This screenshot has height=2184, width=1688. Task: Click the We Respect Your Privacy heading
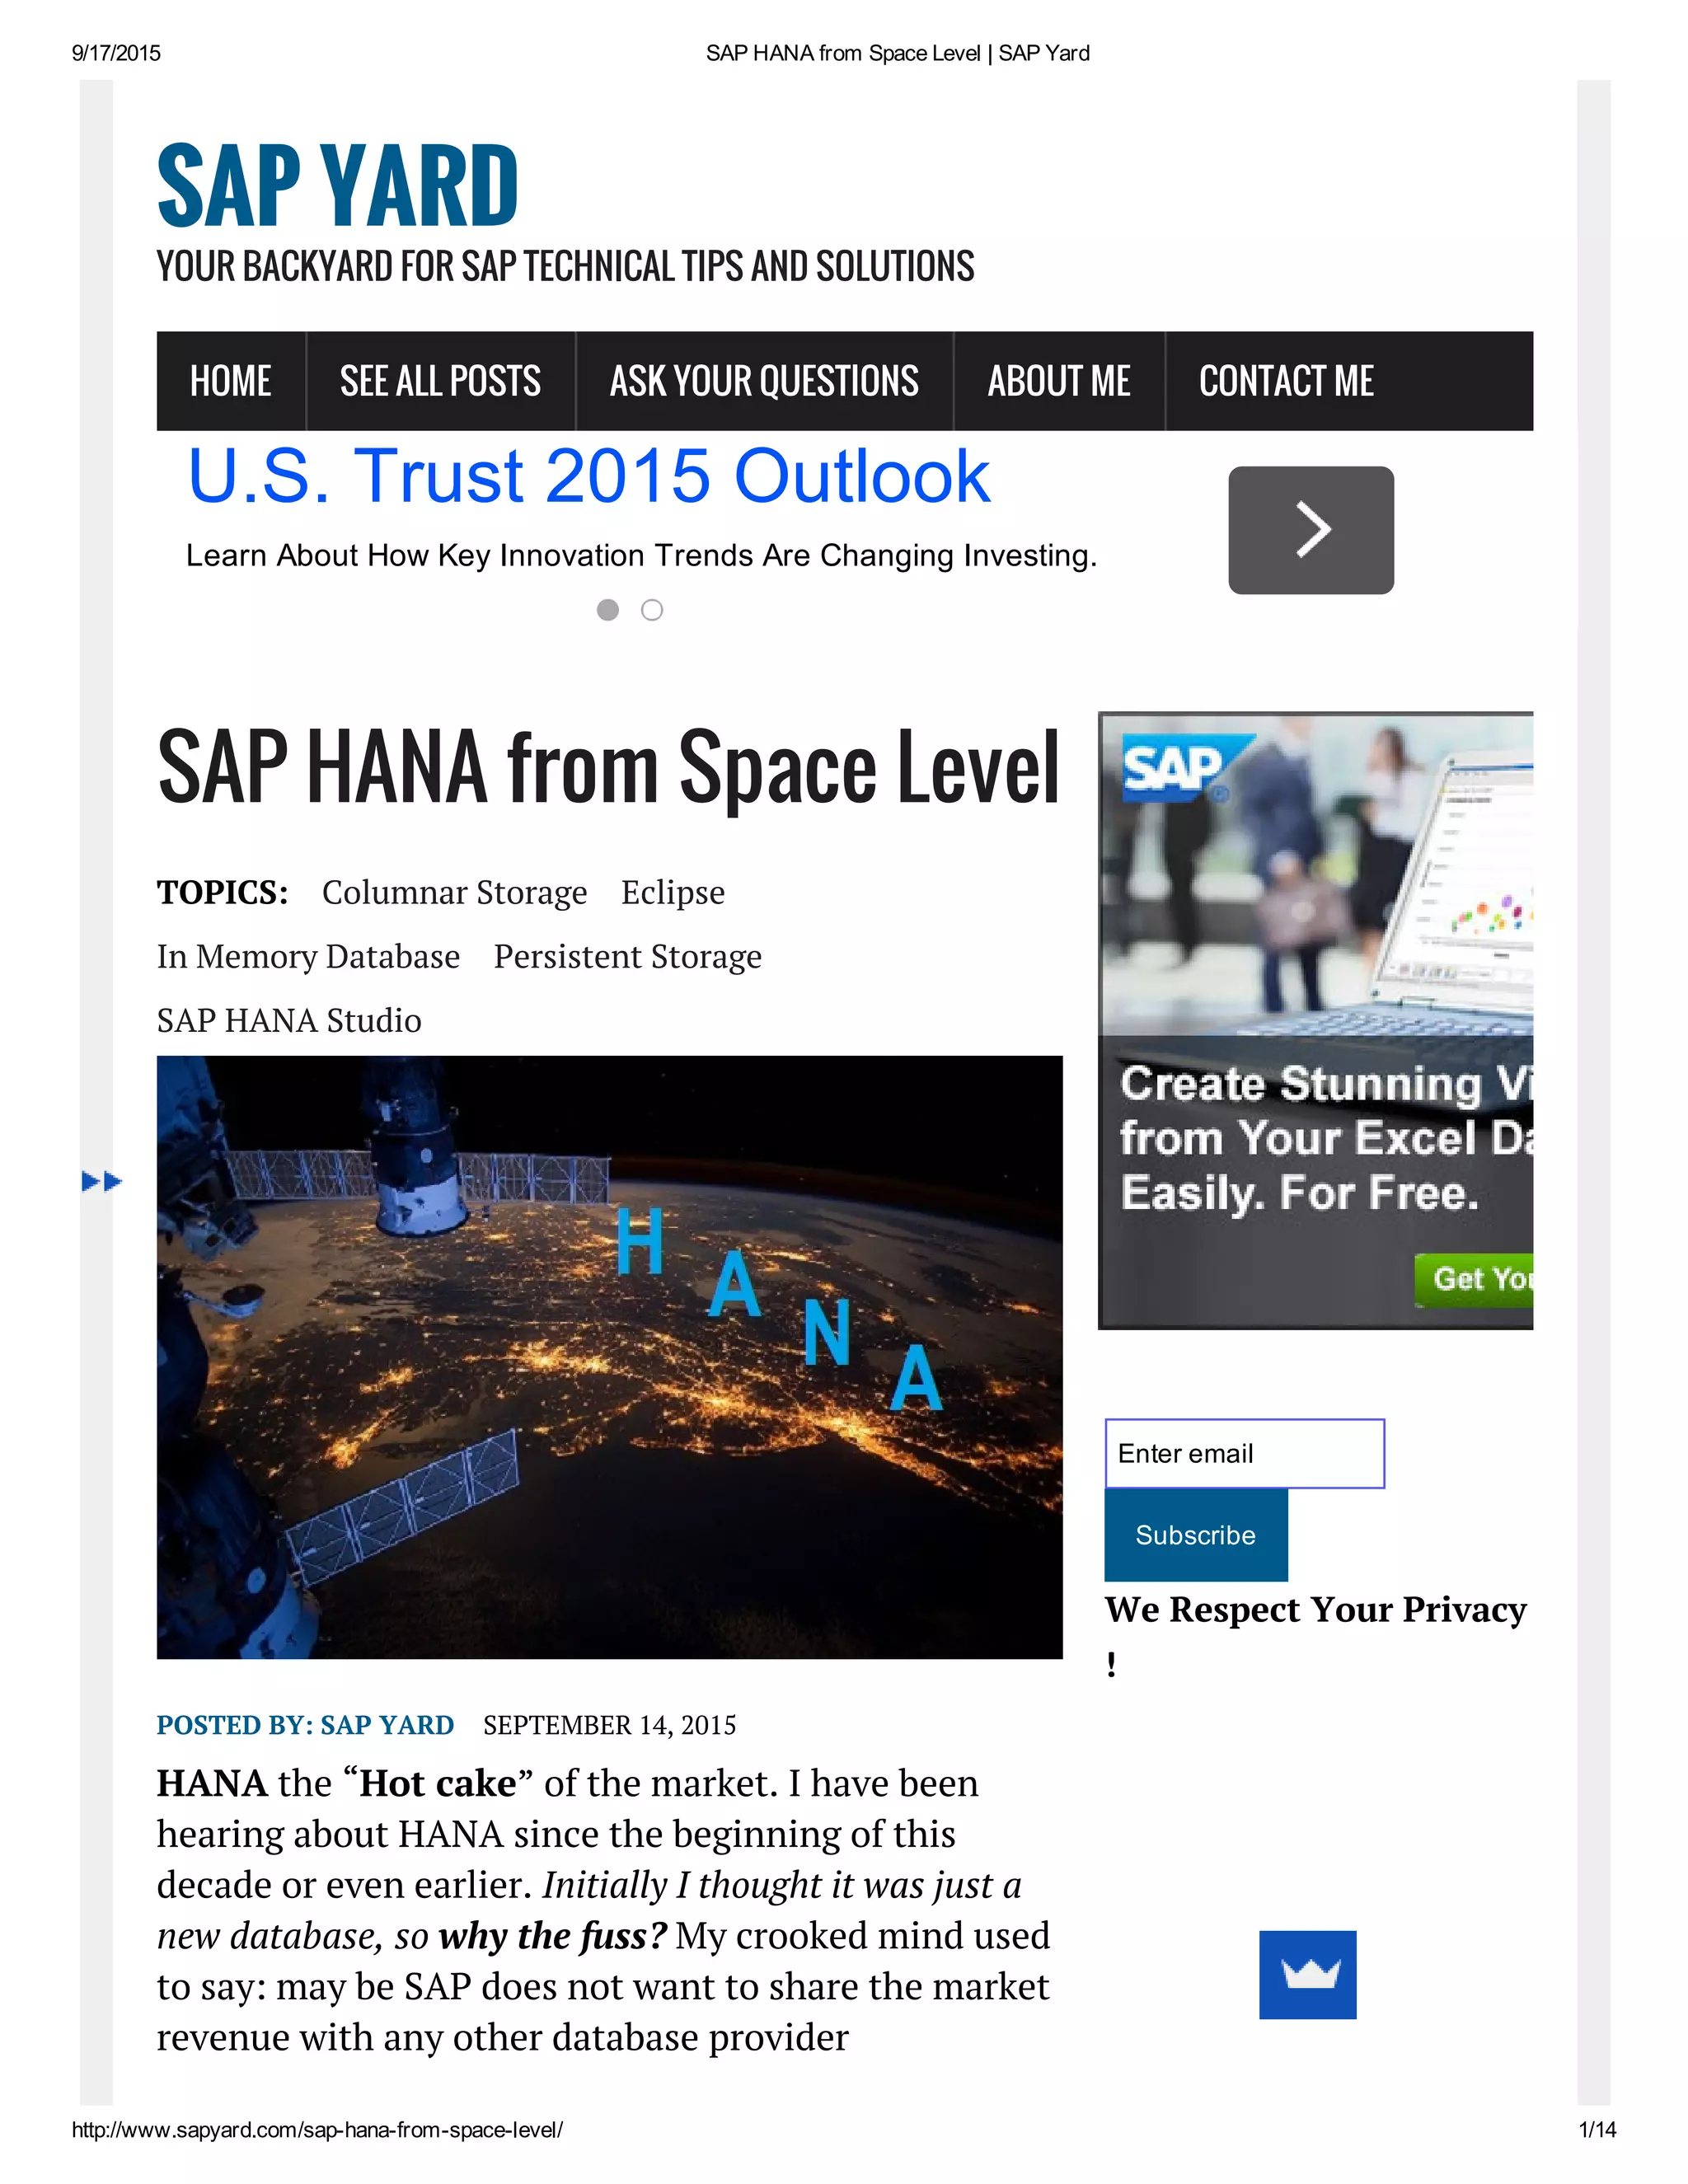1315,1636
